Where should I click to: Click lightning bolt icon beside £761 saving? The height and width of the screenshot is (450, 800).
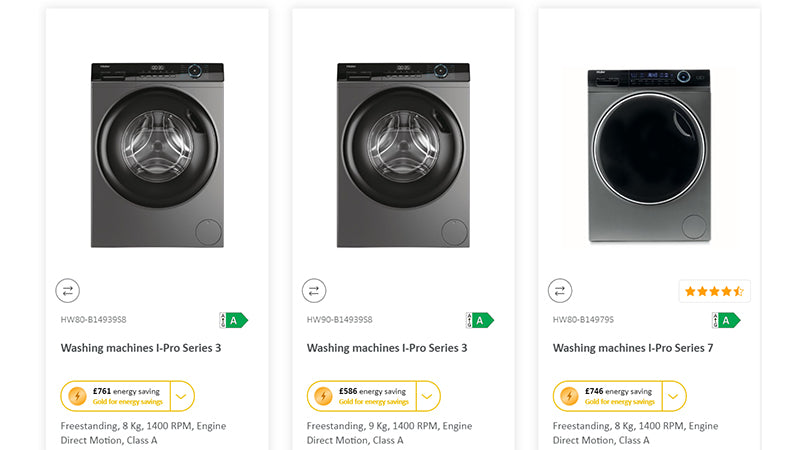tap(77, 396)
